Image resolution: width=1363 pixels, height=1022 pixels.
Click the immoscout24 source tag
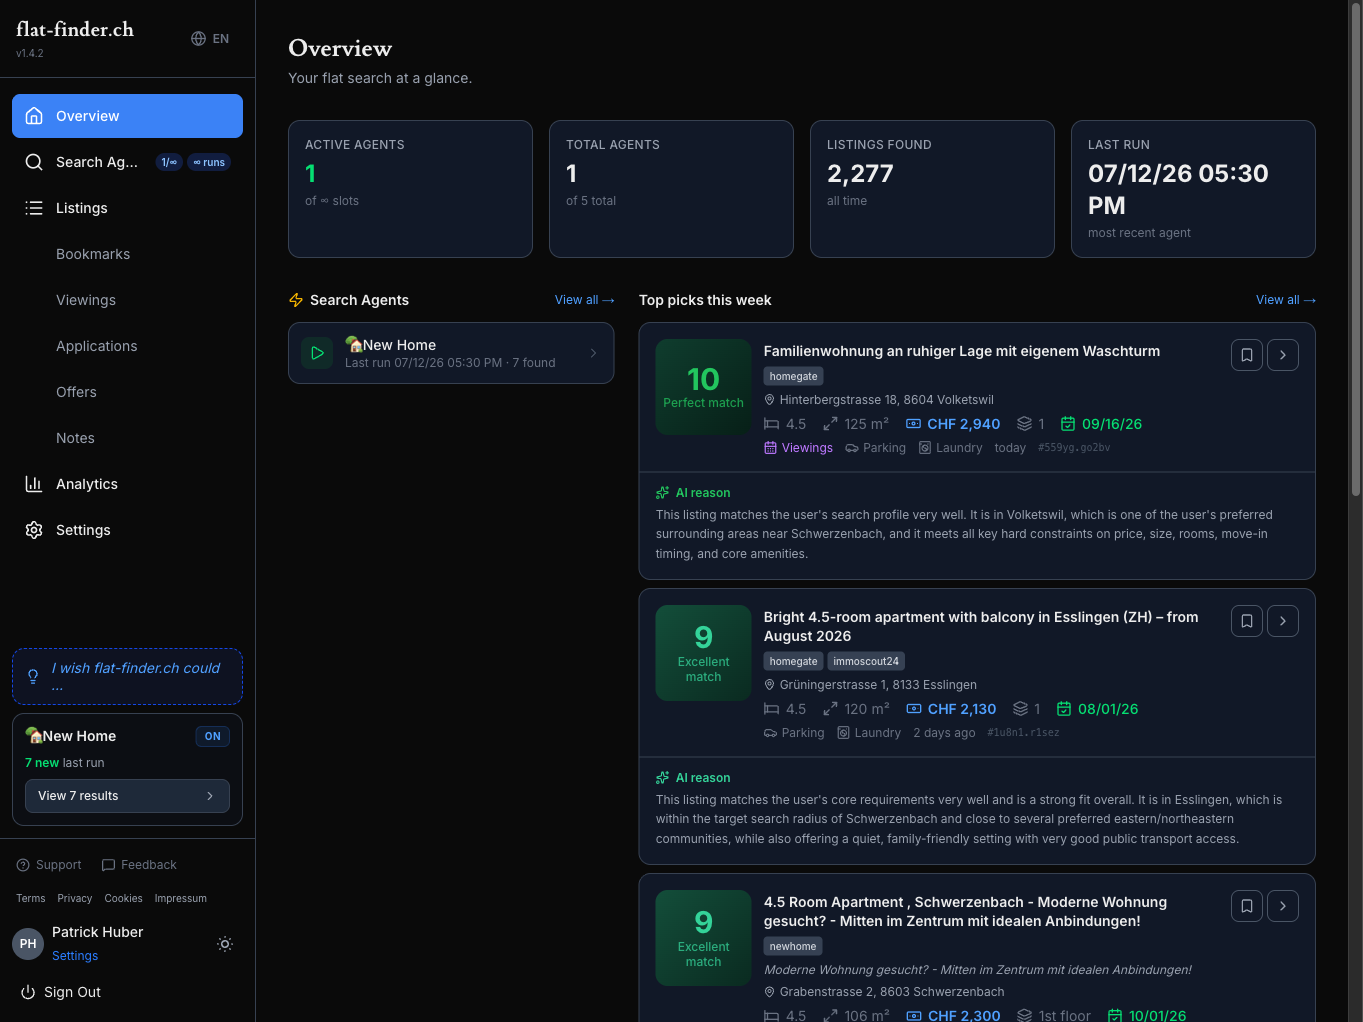(866, 661)
